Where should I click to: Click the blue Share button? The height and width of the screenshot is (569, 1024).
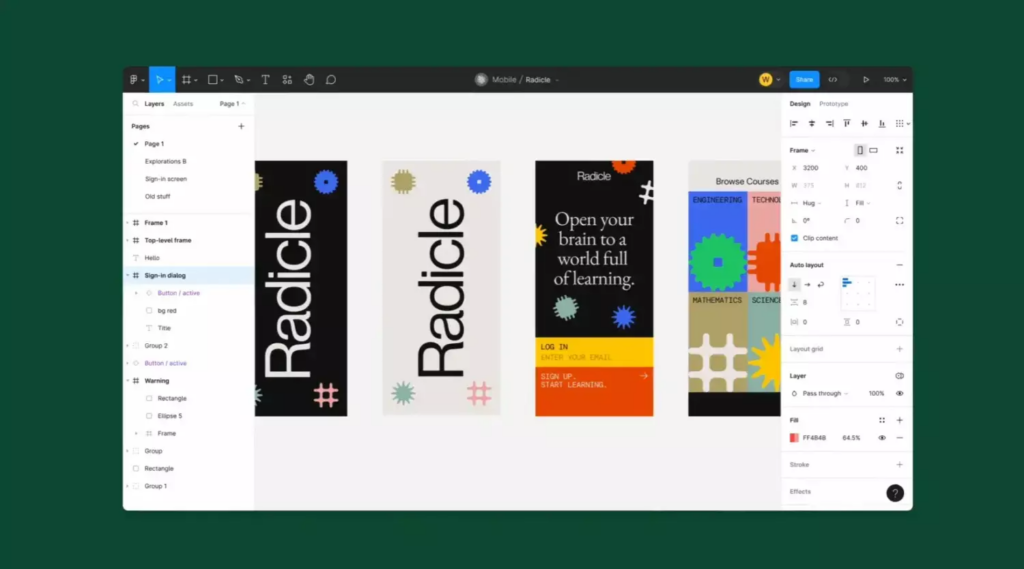coord(804,80)
